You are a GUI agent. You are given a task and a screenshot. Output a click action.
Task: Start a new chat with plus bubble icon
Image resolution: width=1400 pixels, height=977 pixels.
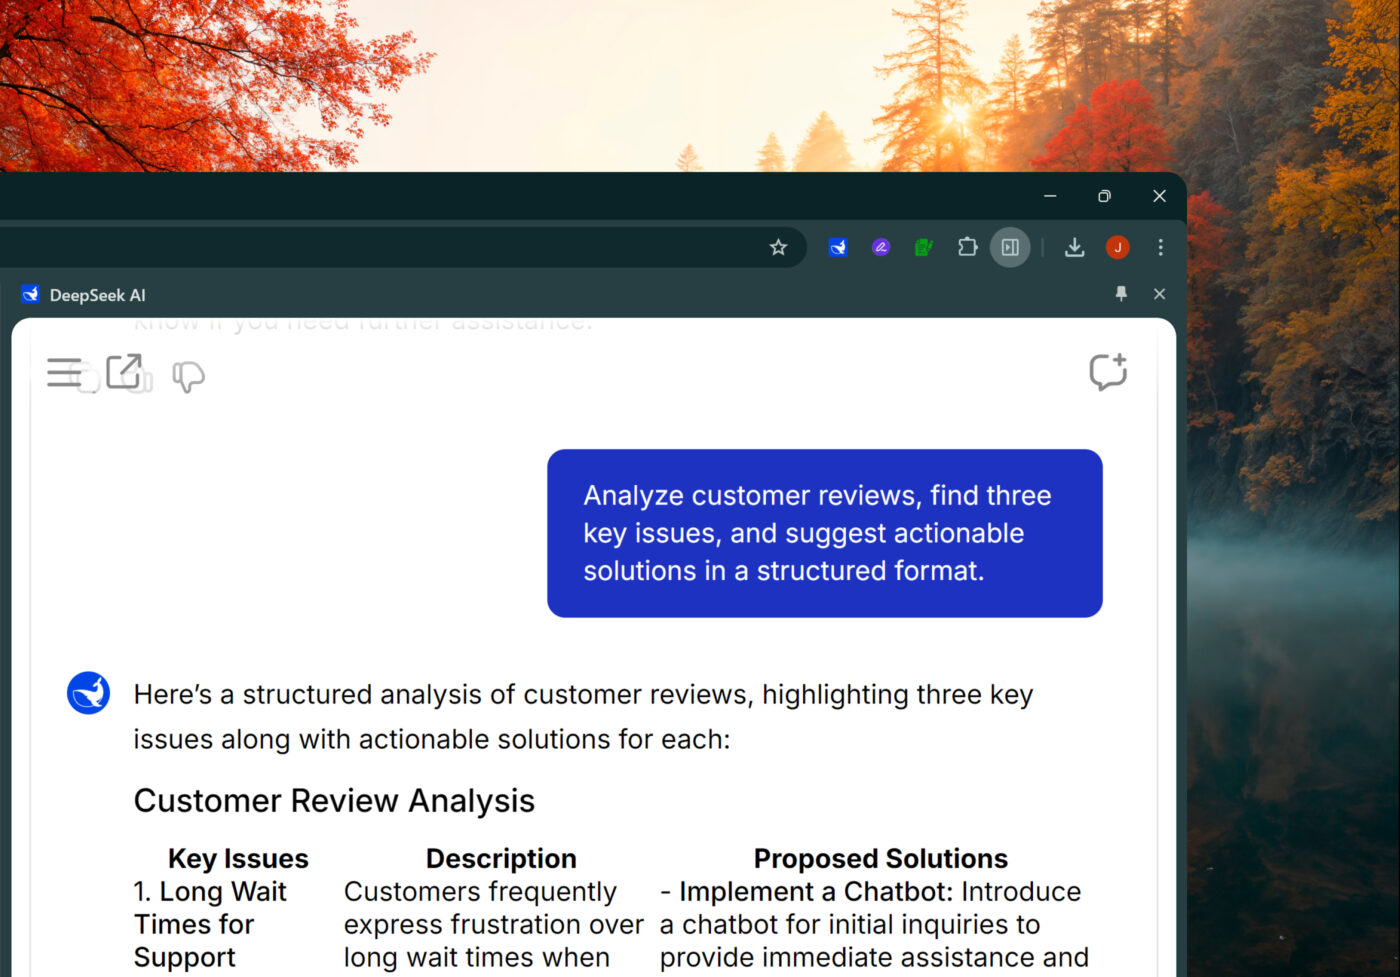(1107, 372)
